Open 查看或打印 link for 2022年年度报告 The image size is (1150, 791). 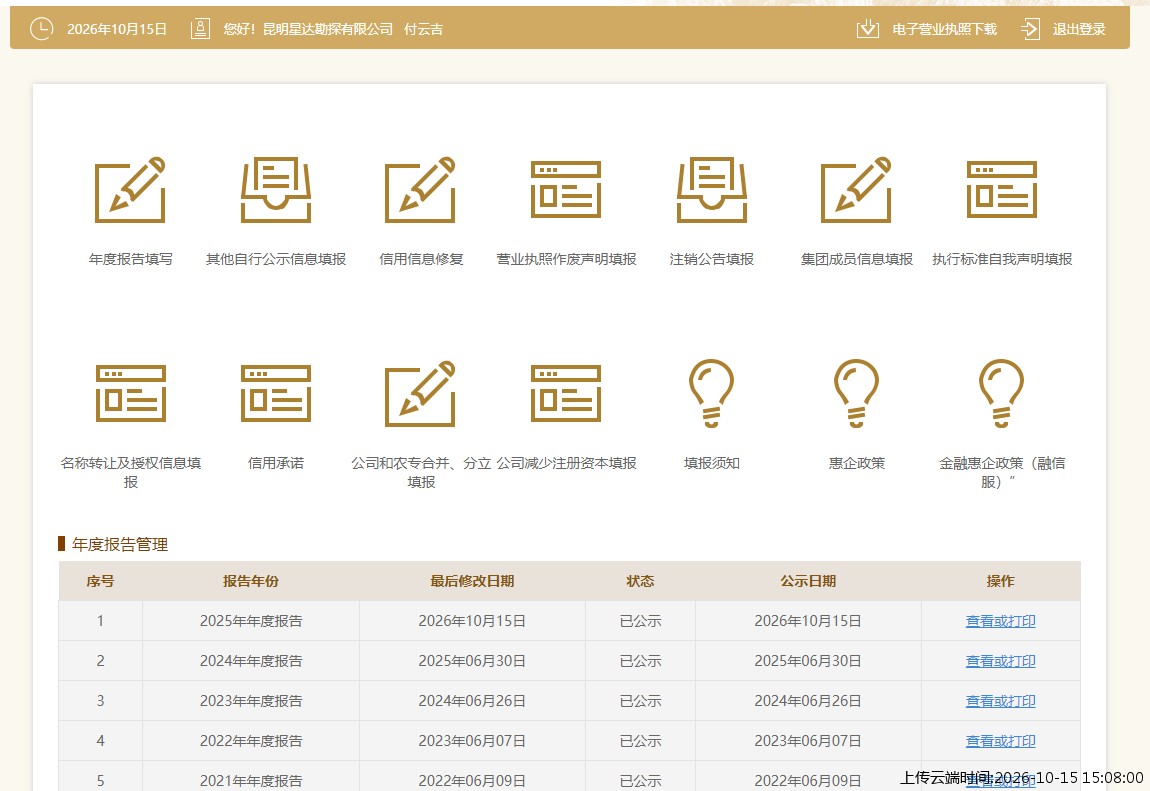1000,740
